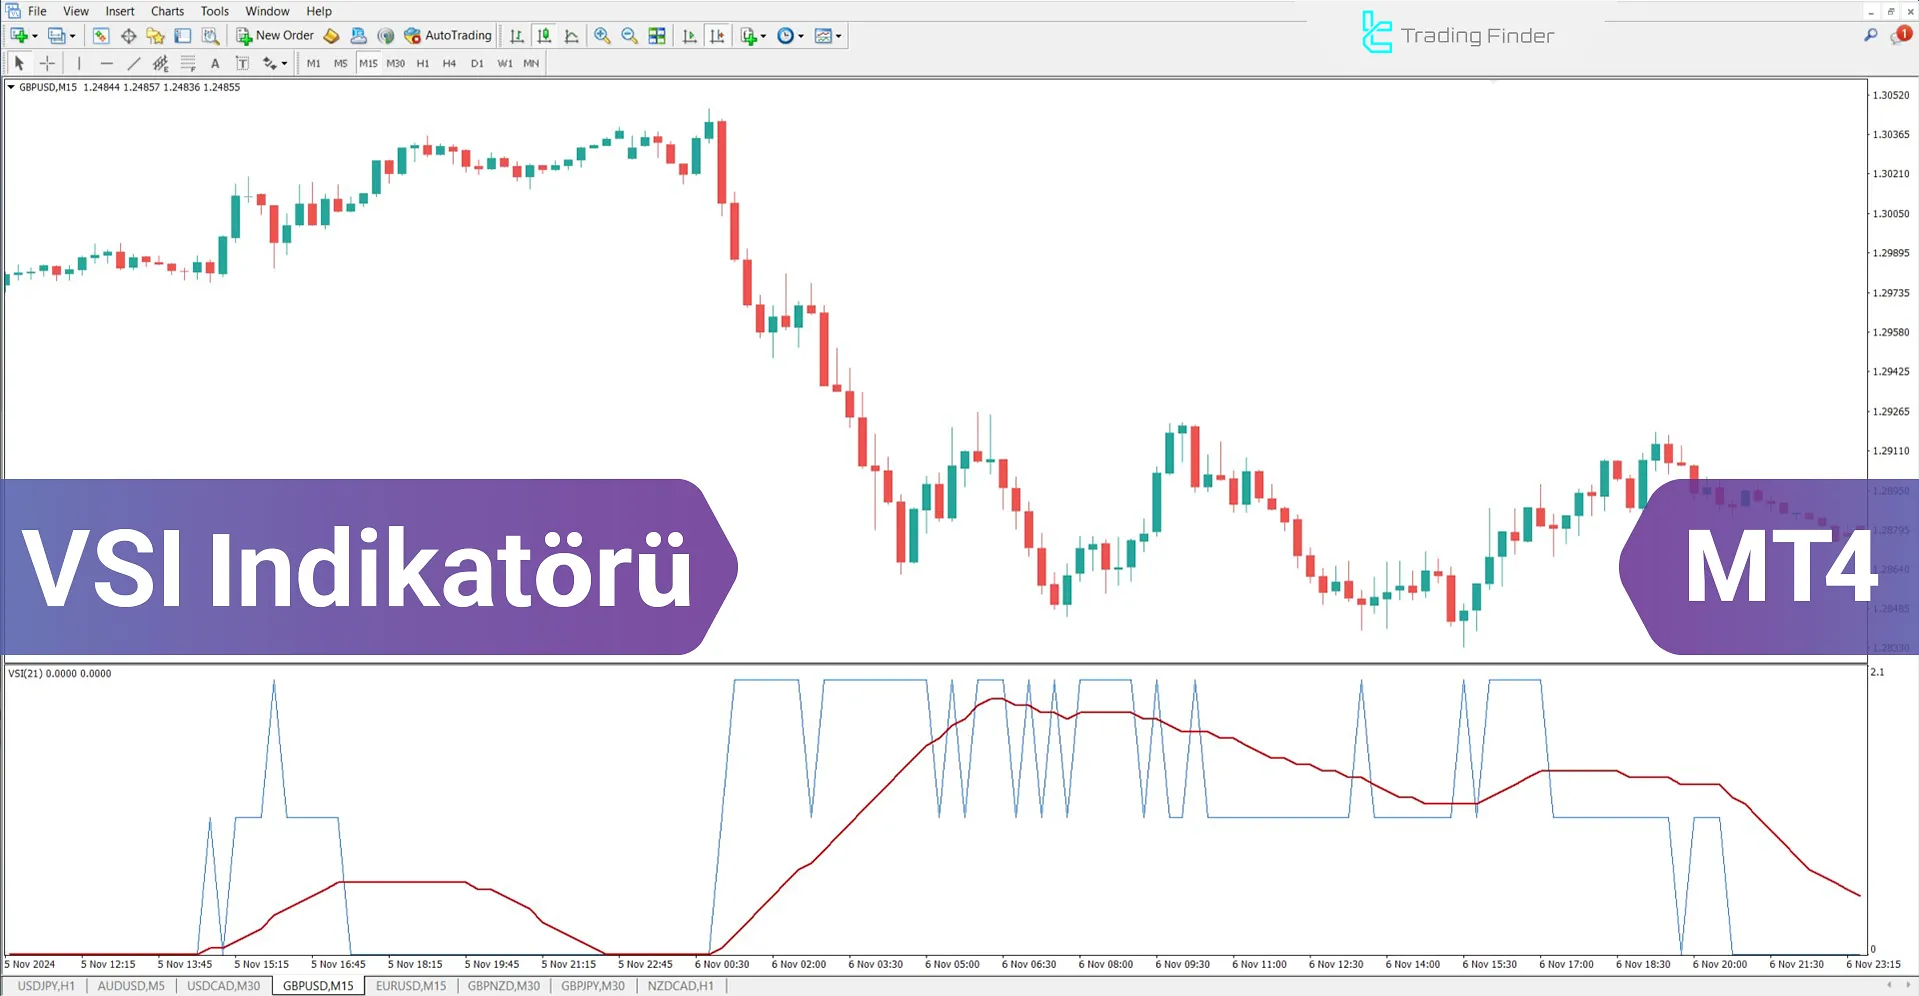Draw a horizontal line on the chart
This screenshot has height=996, width=1919.
click(106, 62)
